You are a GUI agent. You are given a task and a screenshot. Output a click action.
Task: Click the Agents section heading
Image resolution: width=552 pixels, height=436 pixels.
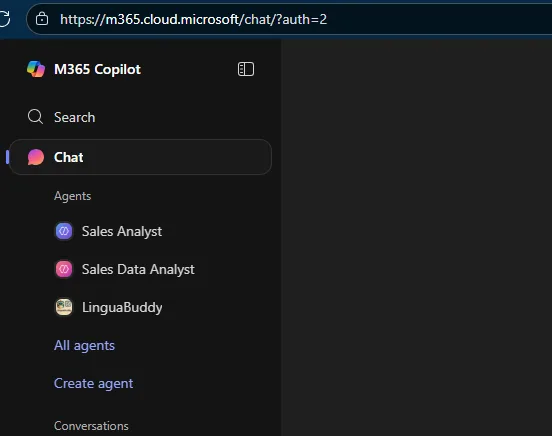point(73,196)
